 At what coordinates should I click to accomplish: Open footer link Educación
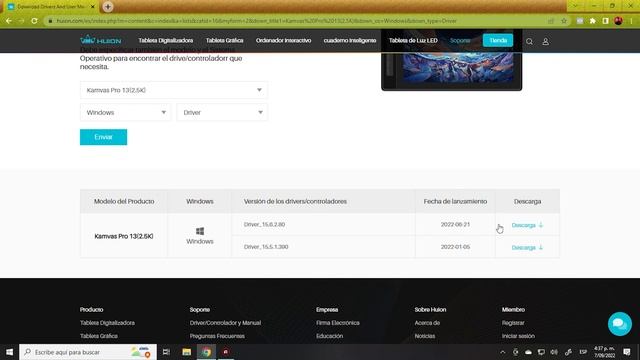pyautogui.click(x=329, y=336)
